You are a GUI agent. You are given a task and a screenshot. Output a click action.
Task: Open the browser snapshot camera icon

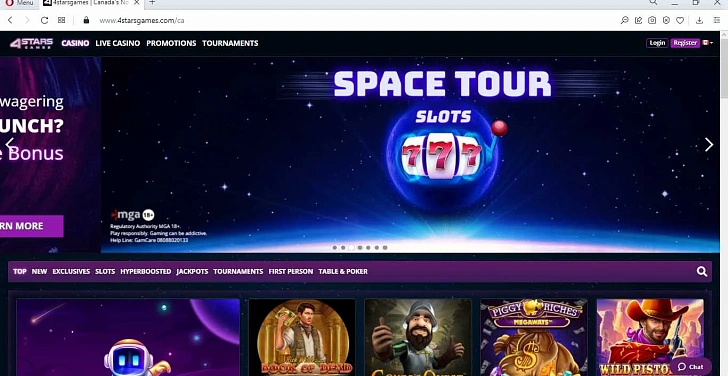[652, 20]
